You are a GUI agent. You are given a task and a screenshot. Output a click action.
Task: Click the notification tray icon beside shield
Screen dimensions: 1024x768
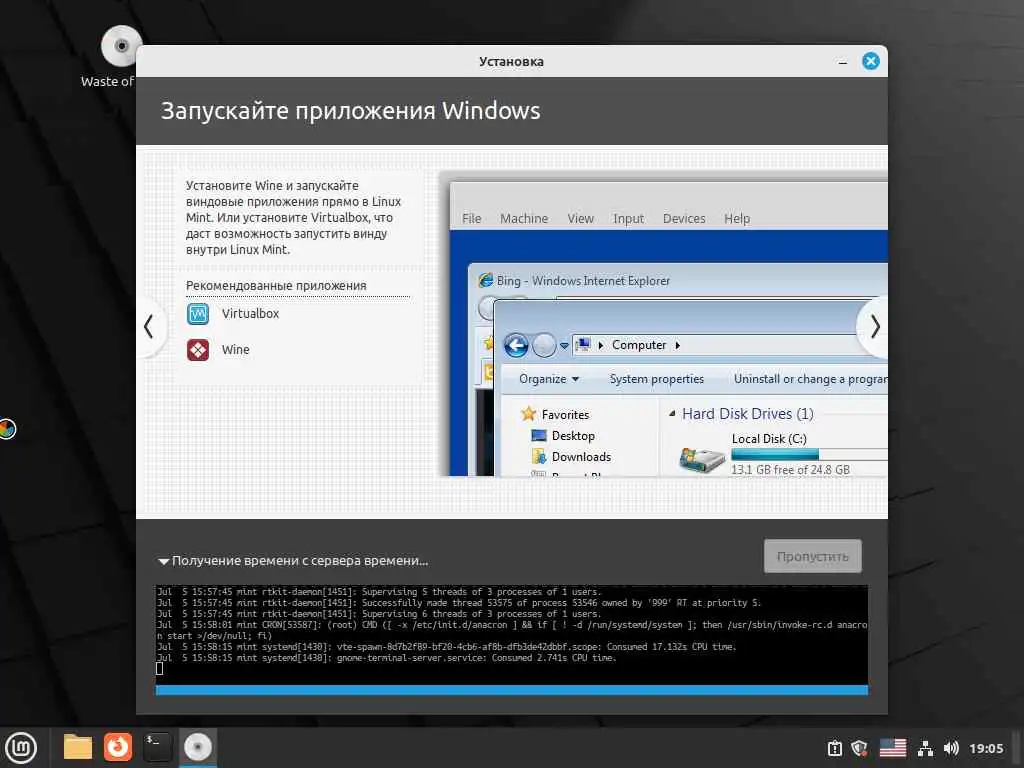pos(835,748)
